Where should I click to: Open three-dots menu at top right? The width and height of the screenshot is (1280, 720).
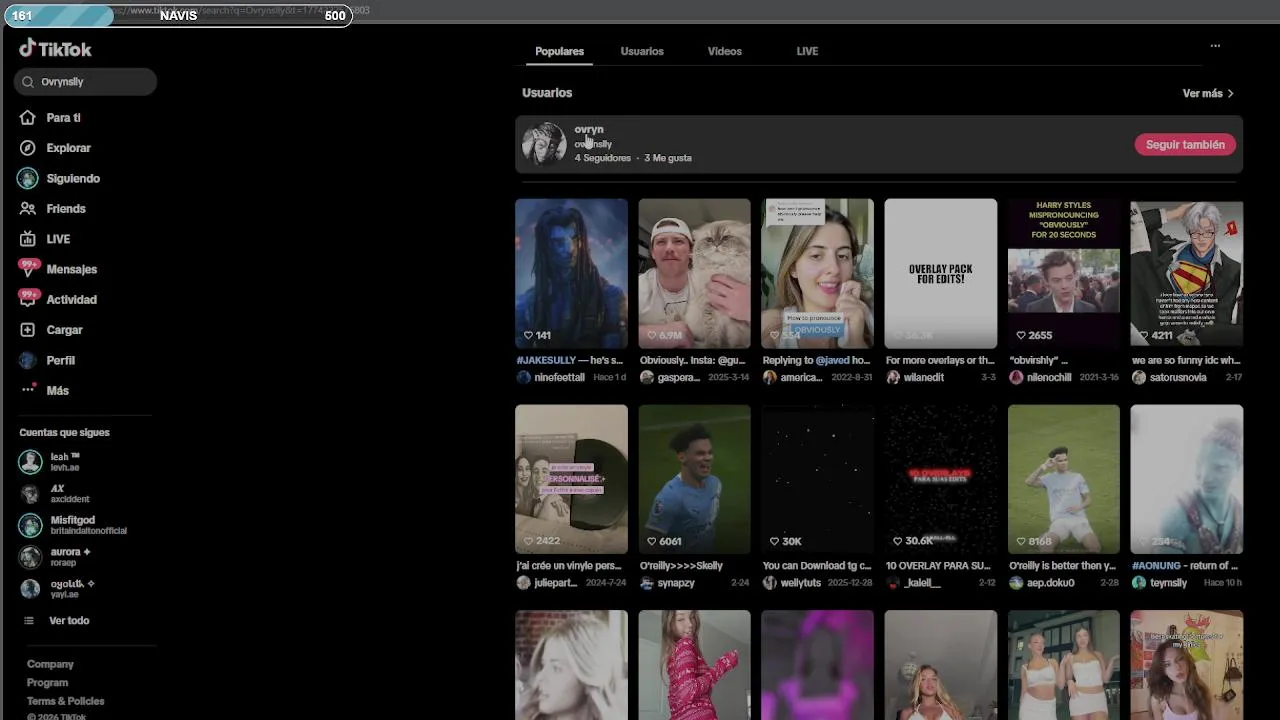[x=1215, y=46]
